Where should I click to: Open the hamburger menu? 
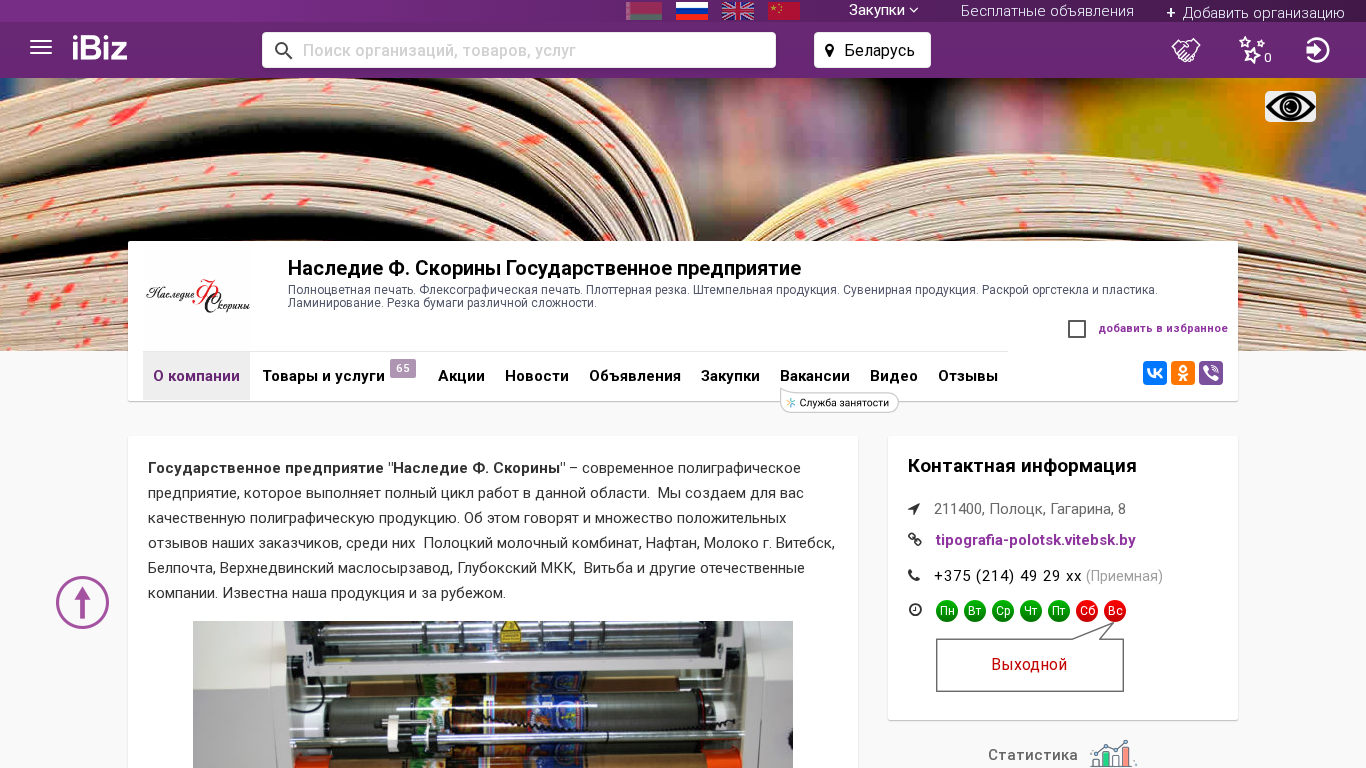(x=41, y=48)
